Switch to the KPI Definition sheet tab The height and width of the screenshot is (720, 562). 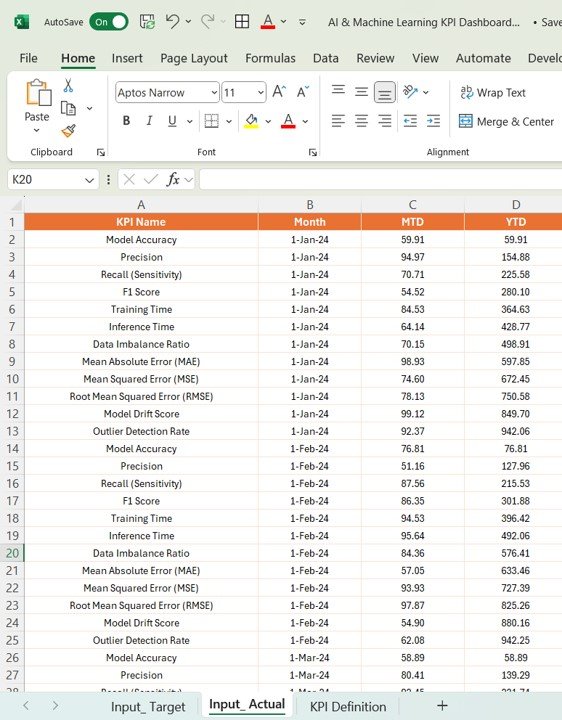coord(348,707)
